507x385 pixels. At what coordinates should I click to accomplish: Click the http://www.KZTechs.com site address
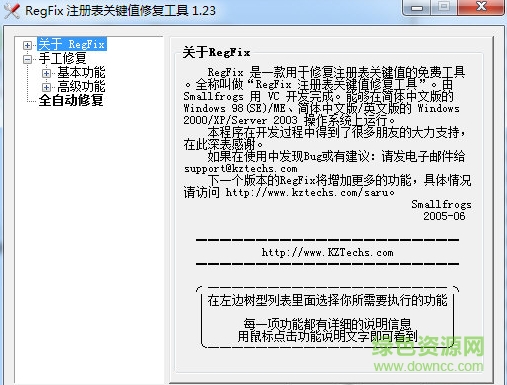click(x=327, y=252)
